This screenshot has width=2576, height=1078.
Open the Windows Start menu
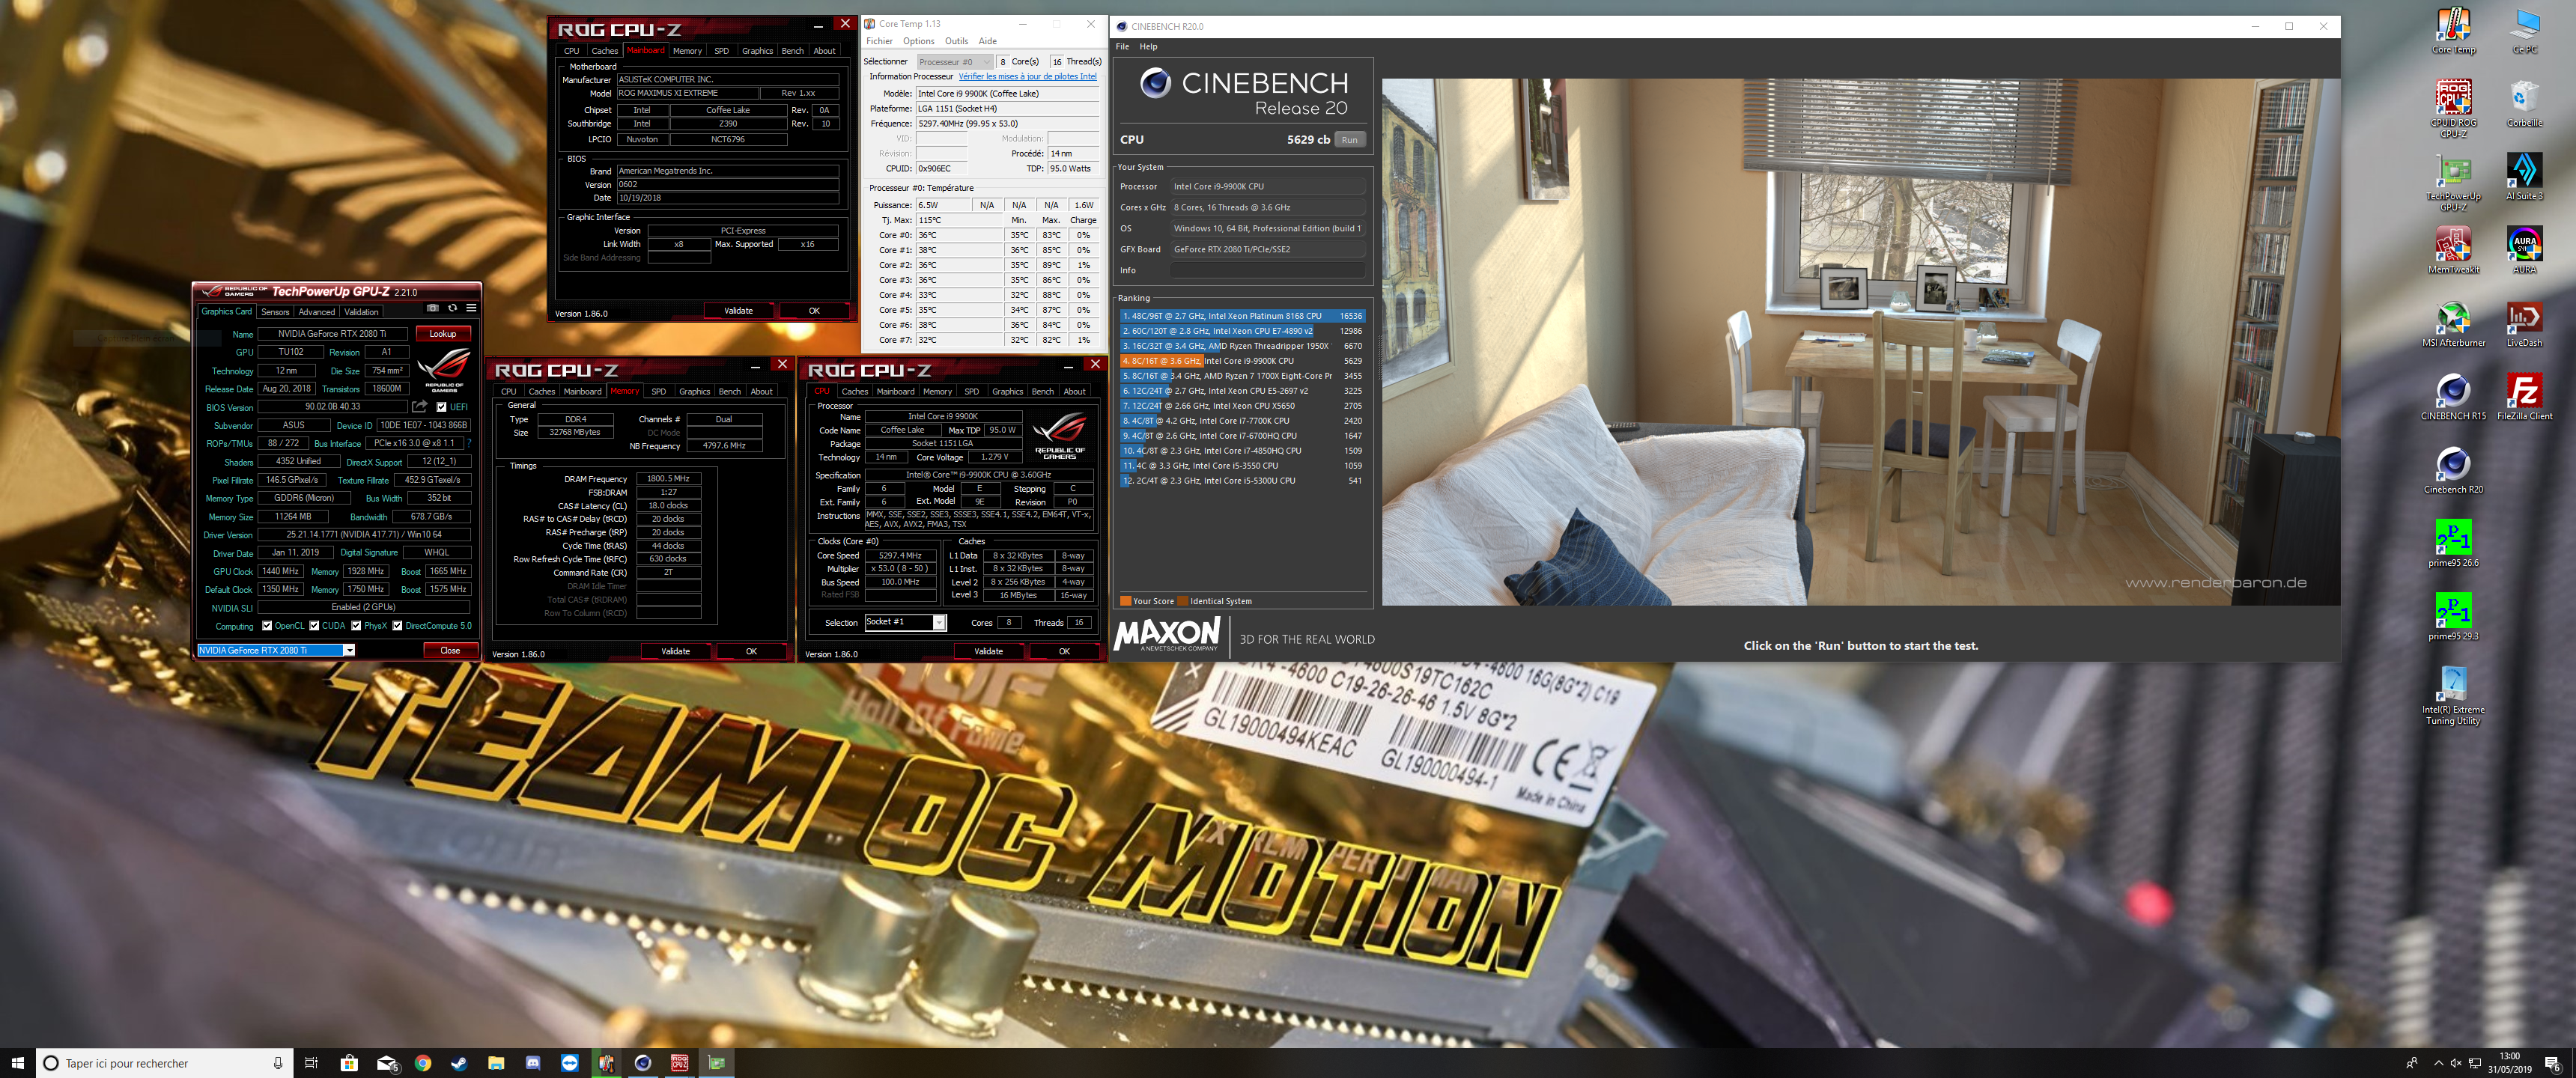tap(17, 1063)
